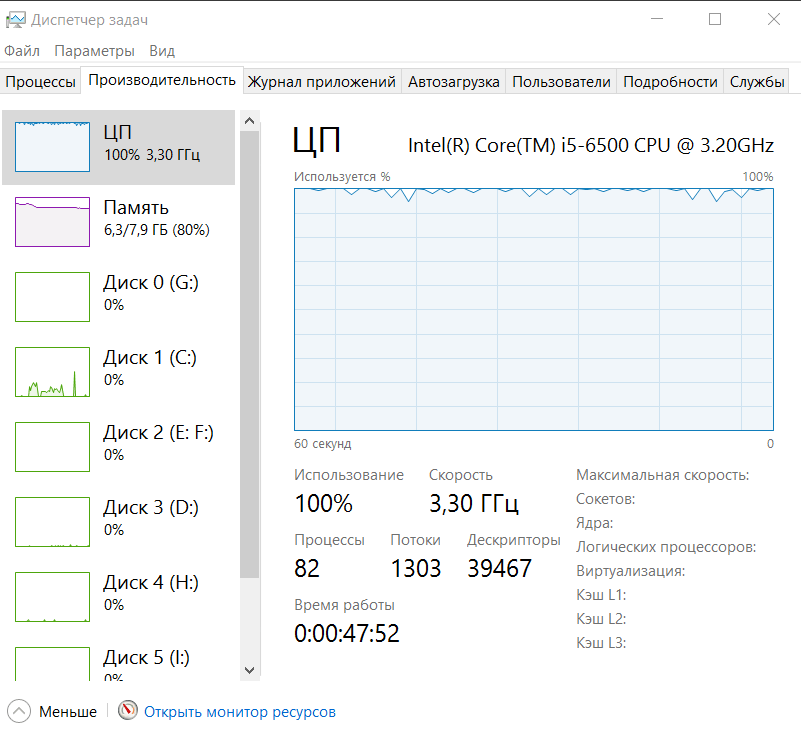Click the Меньше label
The height and width of the screenshot is (738, 801).
click(x=68, y=711)
